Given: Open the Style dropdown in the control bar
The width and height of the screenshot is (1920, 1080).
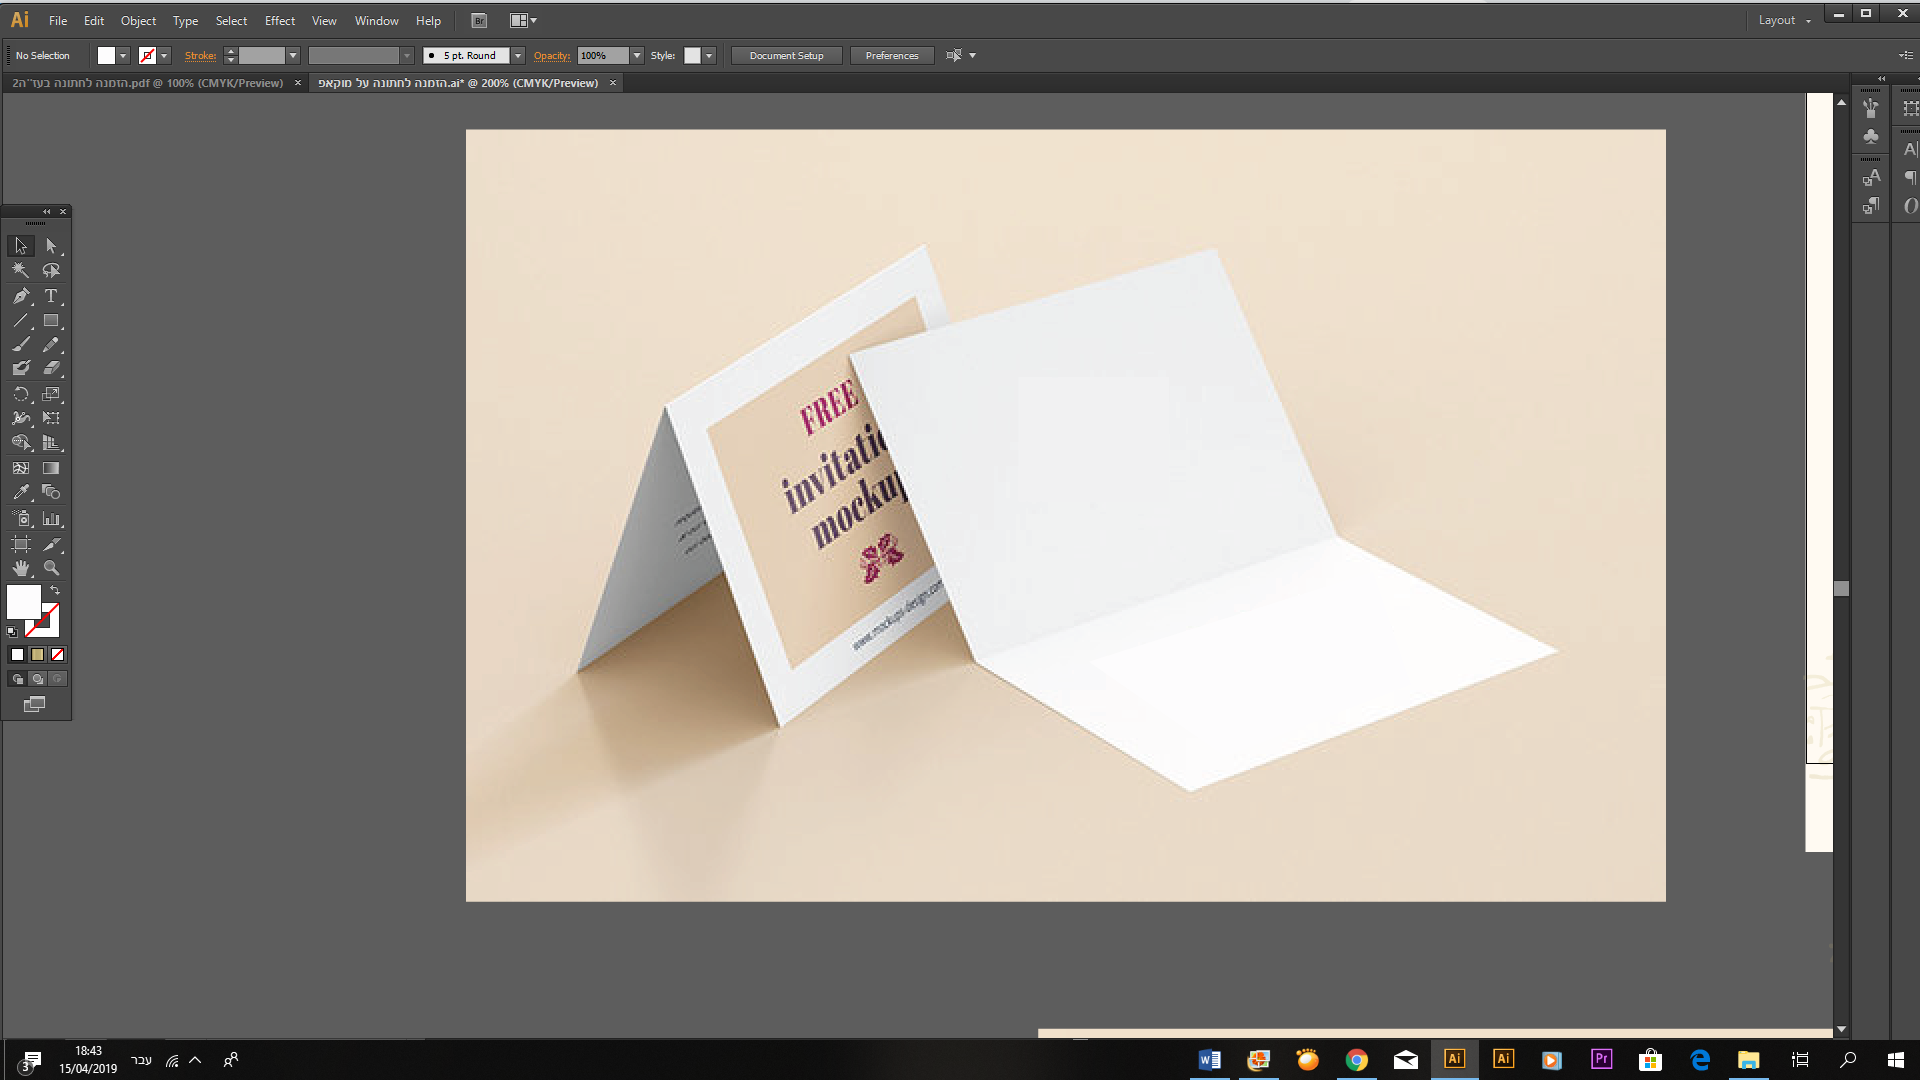Looking at the screenshot, I should [708, 55].
